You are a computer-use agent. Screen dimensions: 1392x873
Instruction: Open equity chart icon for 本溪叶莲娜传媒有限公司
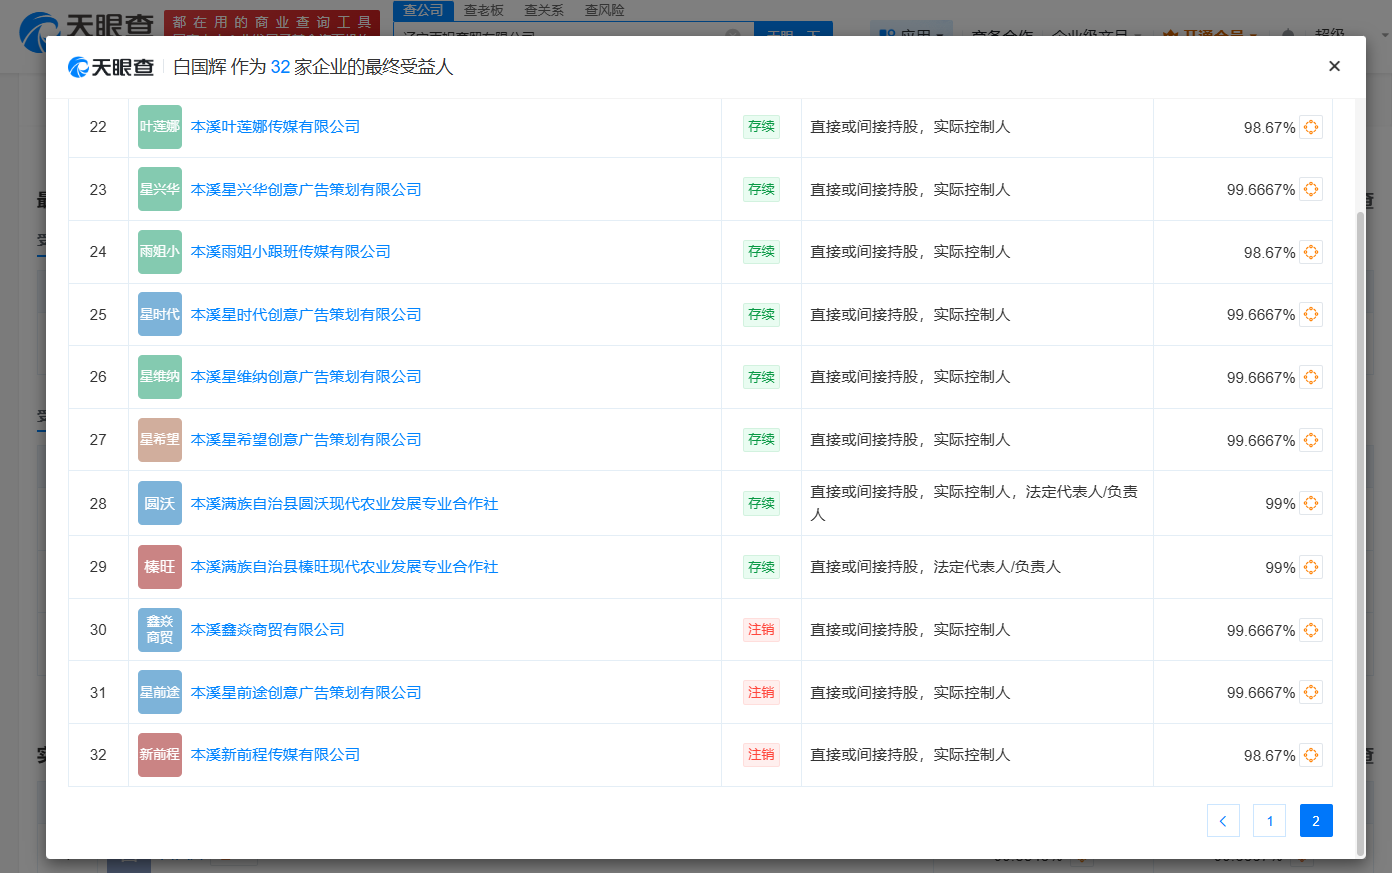pos(1311,127)
